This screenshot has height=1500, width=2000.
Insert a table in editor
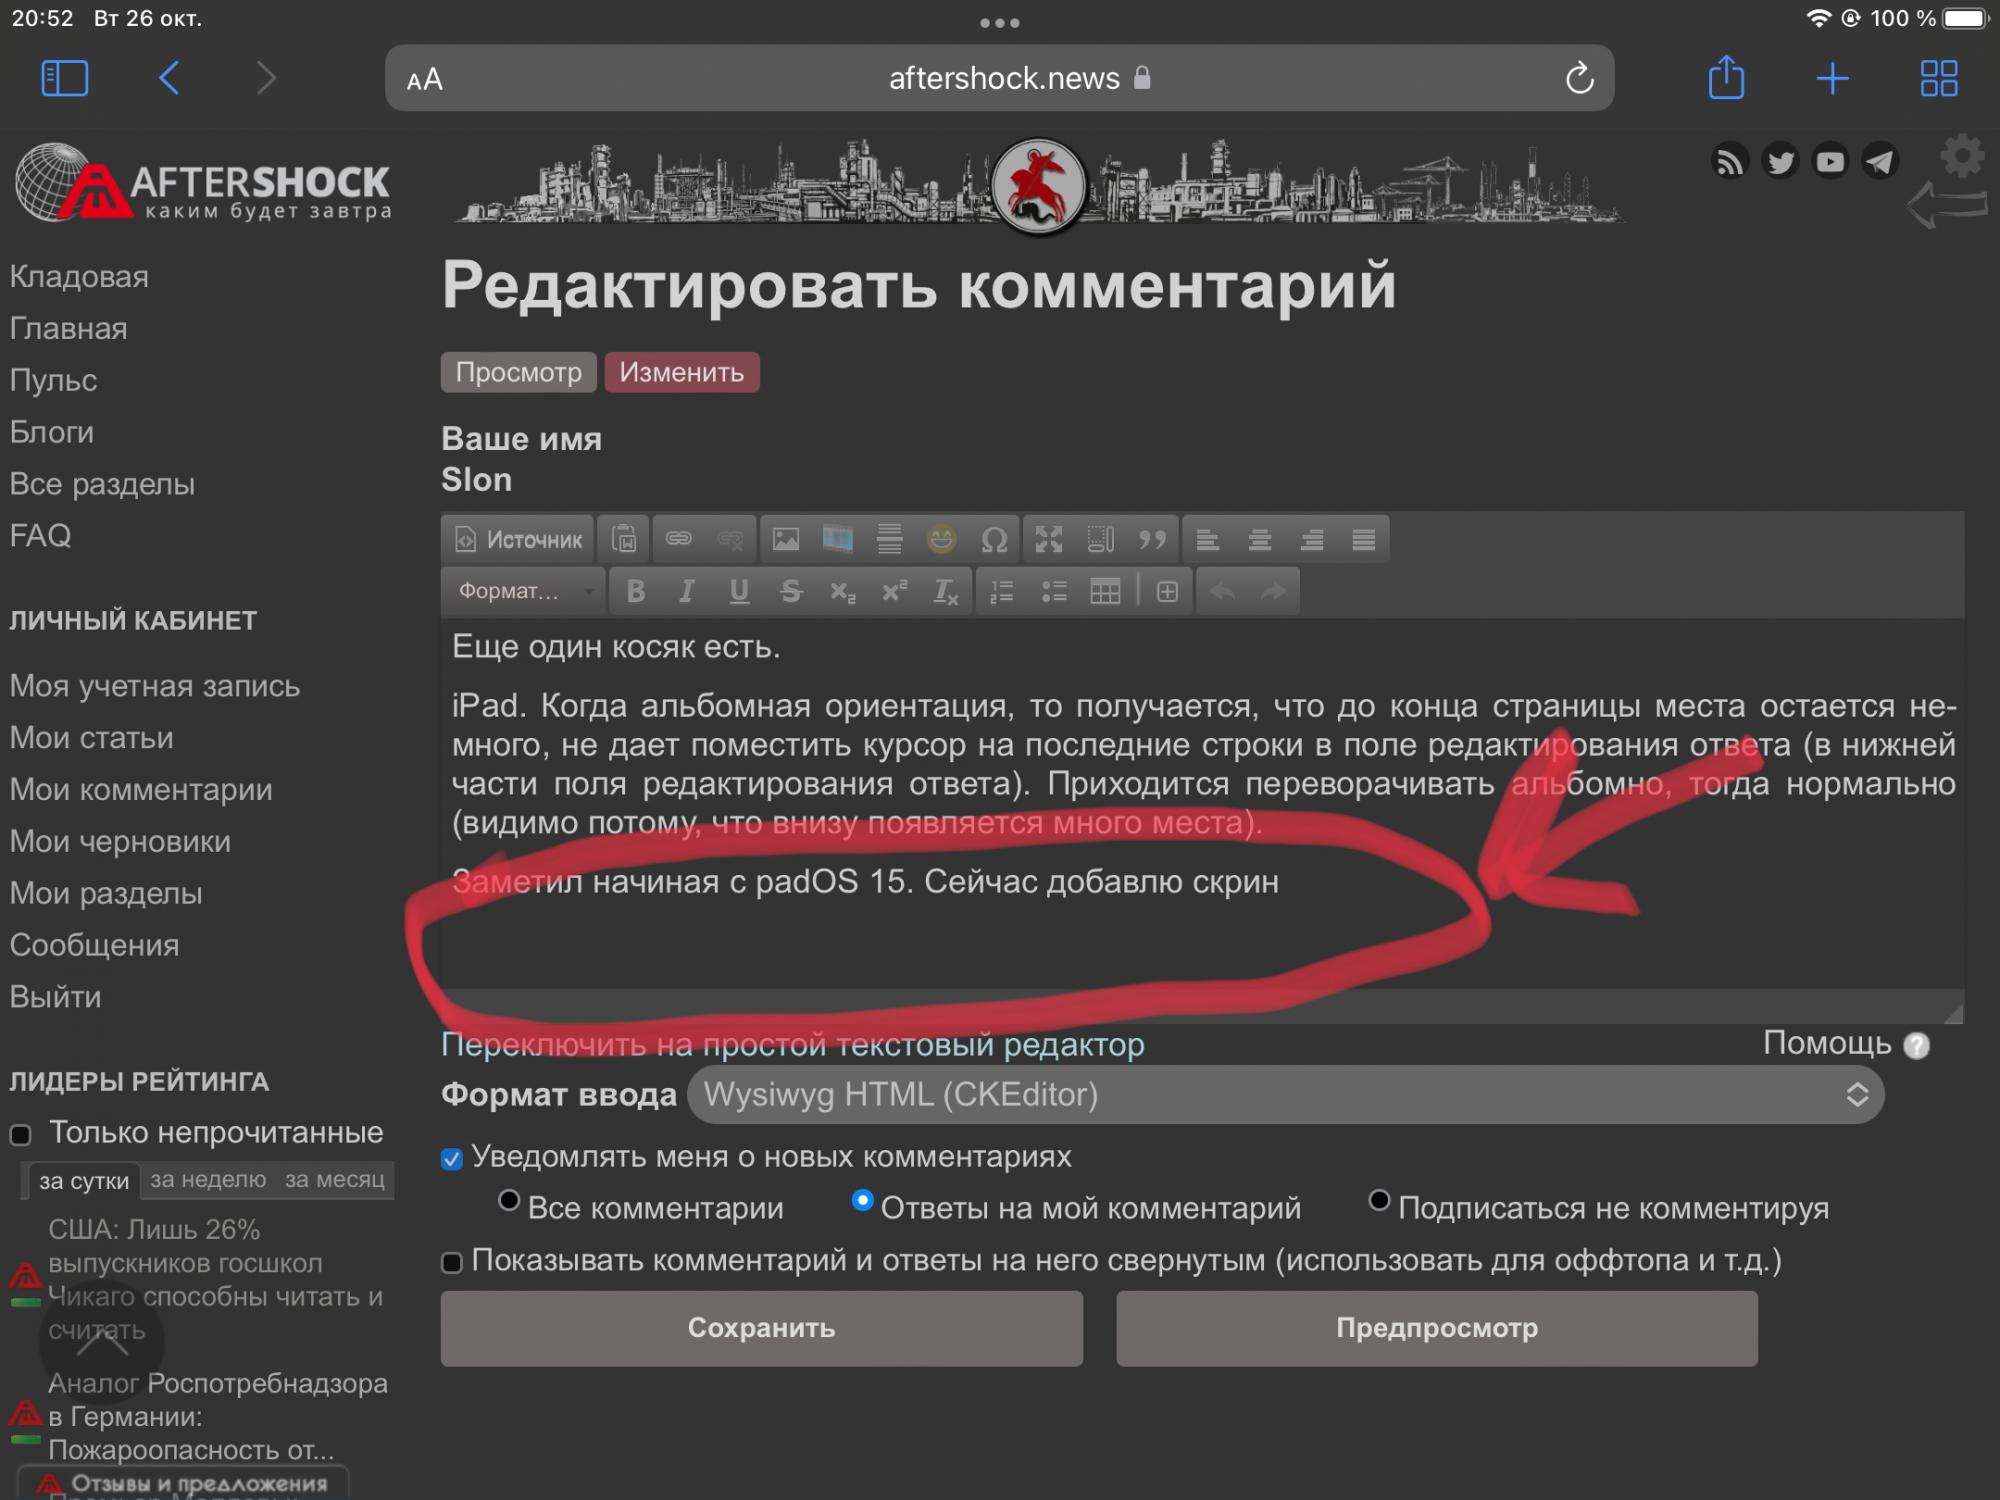[x=1105, y=592]
